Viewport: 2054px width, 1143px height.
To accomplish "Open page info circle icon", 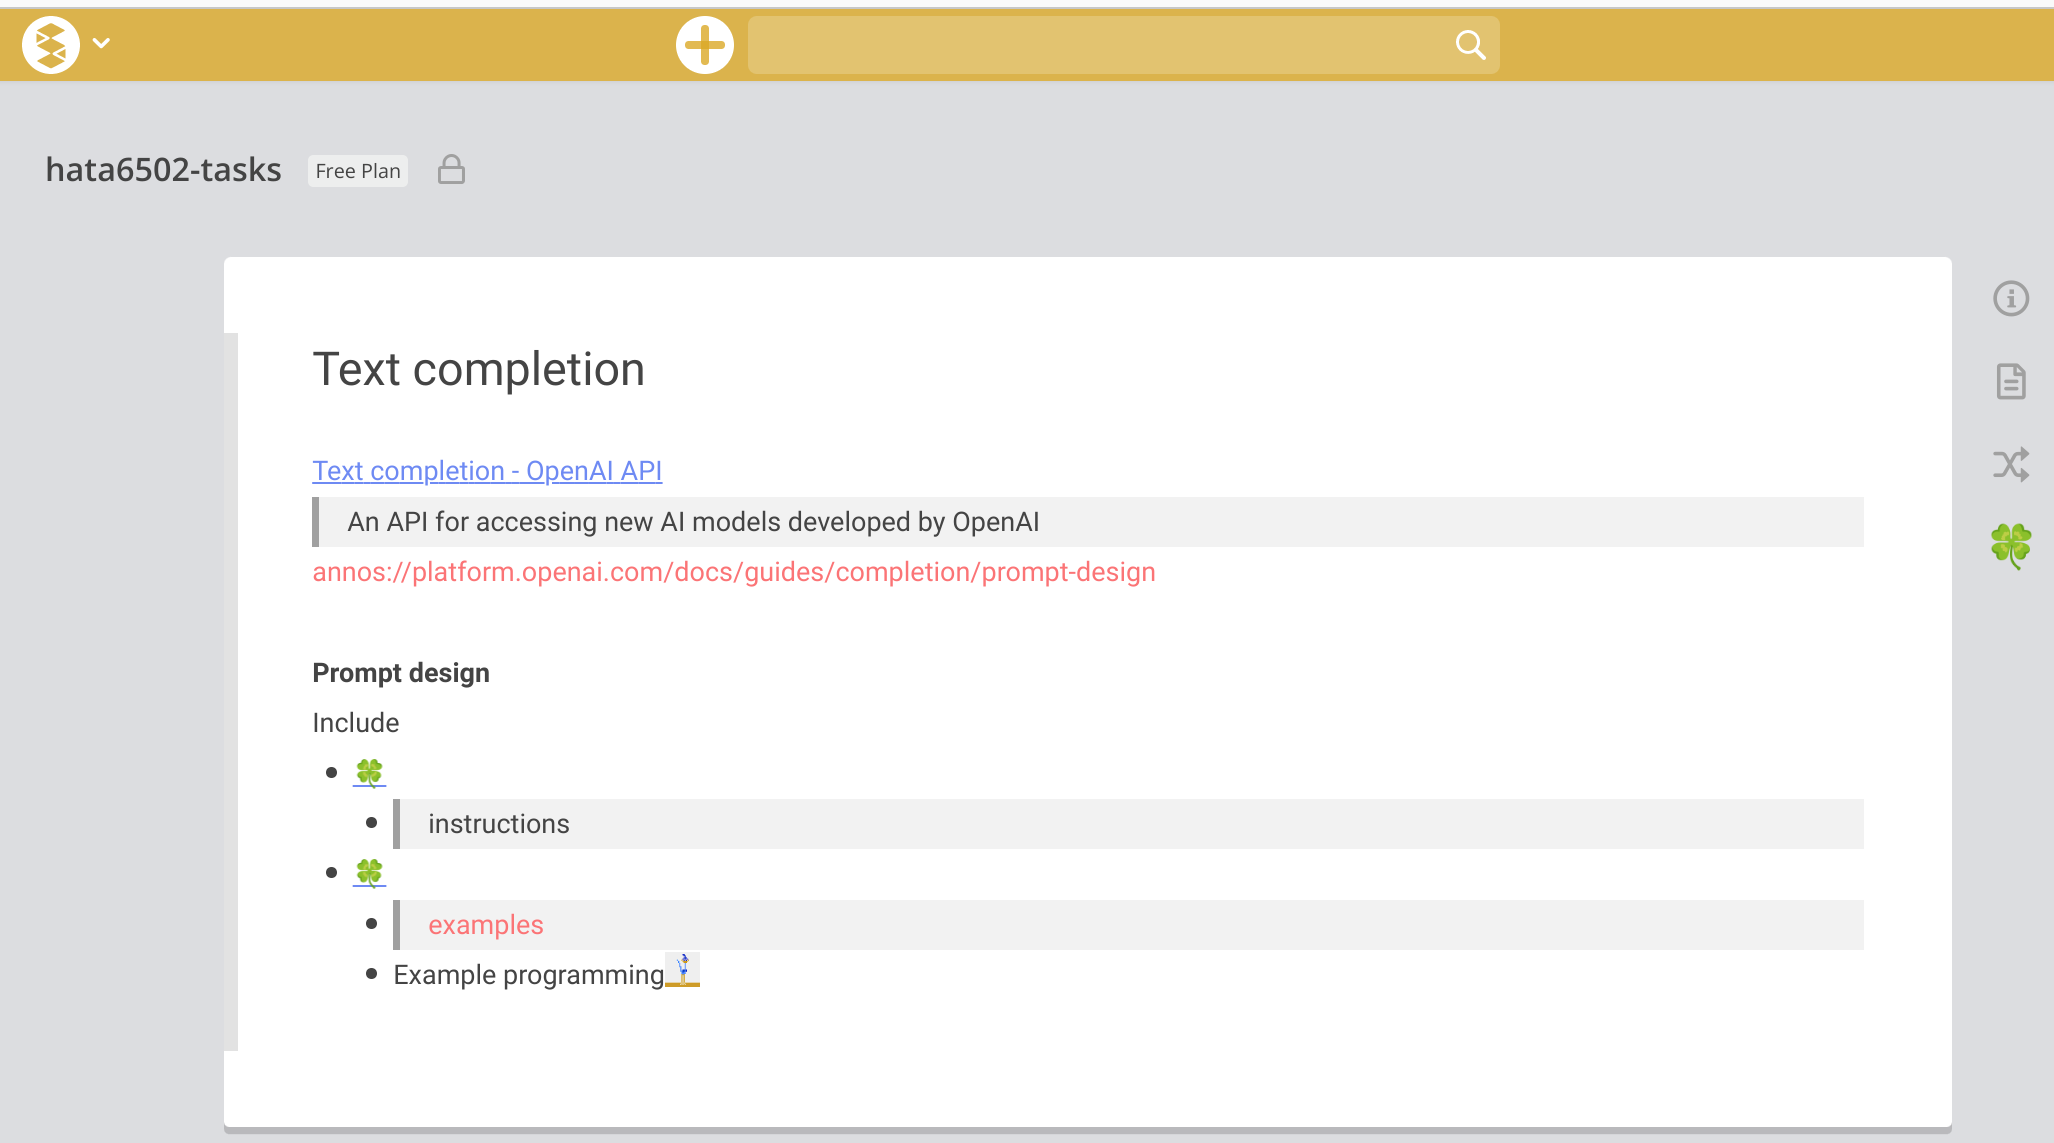I will [x=2010, y=298].
